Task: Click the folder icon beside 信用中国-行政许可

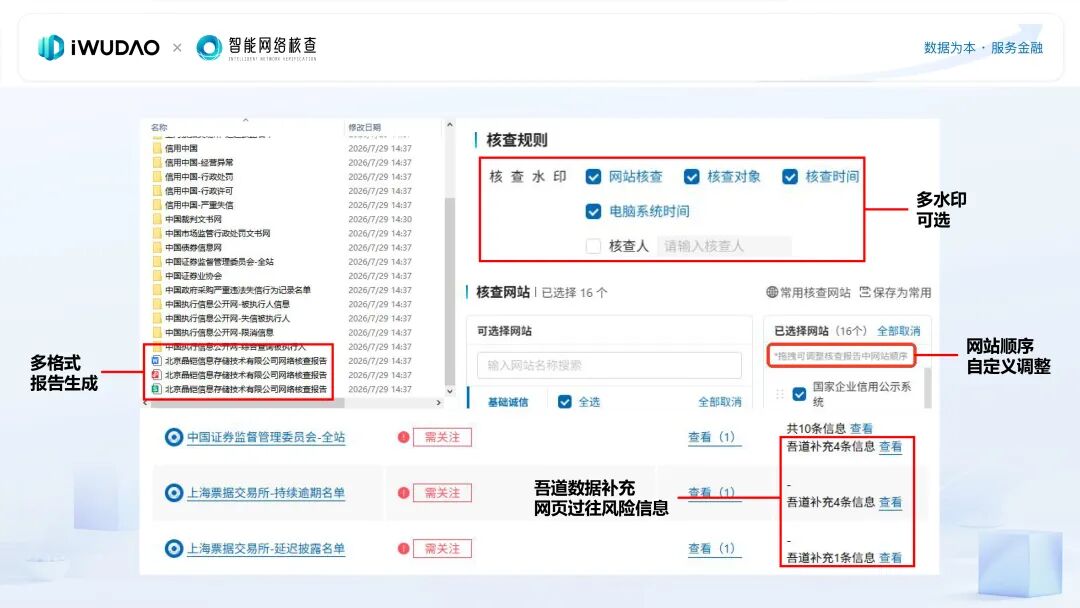Action: pyautogui.click(x=157, y=191)
